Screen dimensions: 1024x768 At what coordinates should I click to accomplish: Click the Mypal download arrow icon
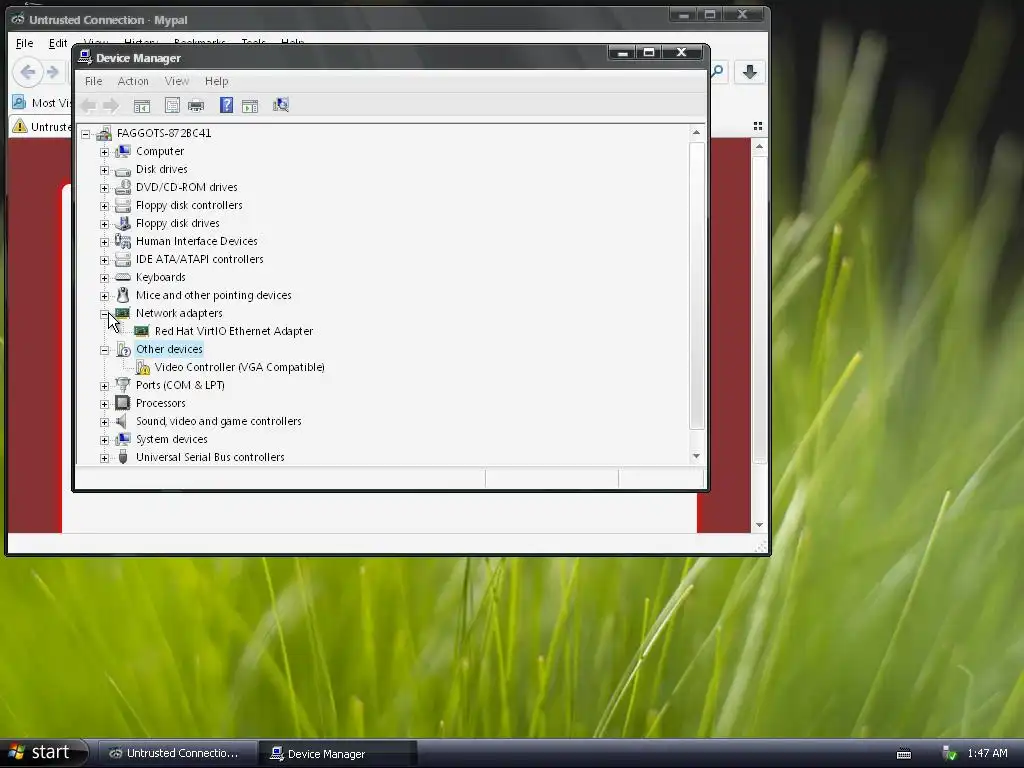coord(750,72)
